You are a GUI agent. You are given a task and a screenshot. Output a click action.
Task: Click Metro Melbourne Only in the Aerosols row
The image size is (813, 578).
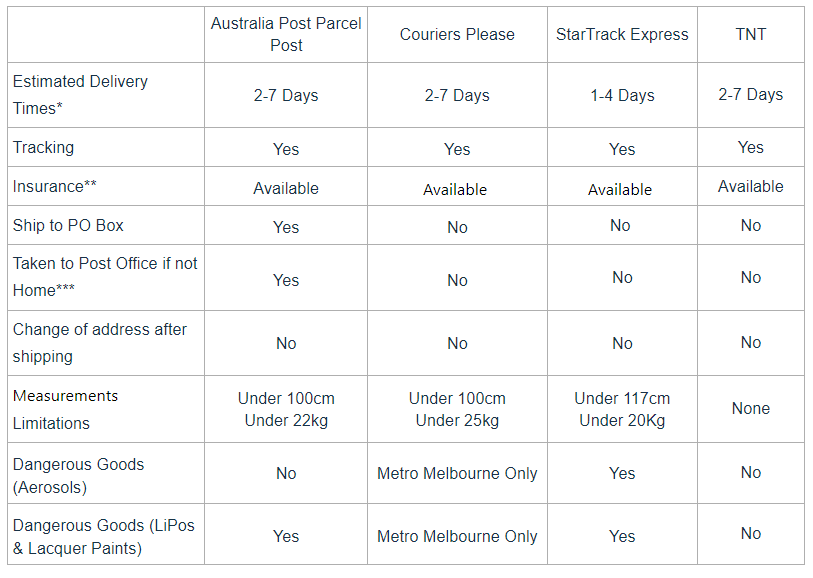click(x=457, y=474)
